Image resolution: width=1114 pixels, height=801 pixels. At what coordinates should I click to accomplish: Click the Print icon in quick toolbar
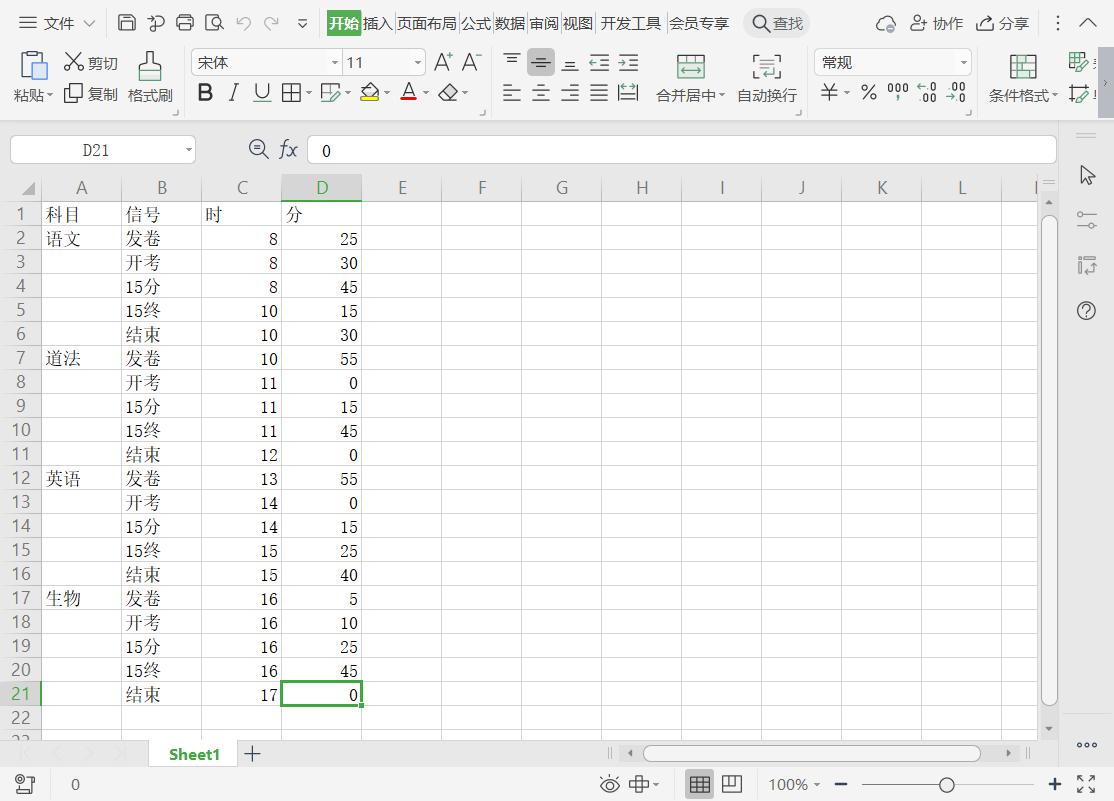coord(185,23)
